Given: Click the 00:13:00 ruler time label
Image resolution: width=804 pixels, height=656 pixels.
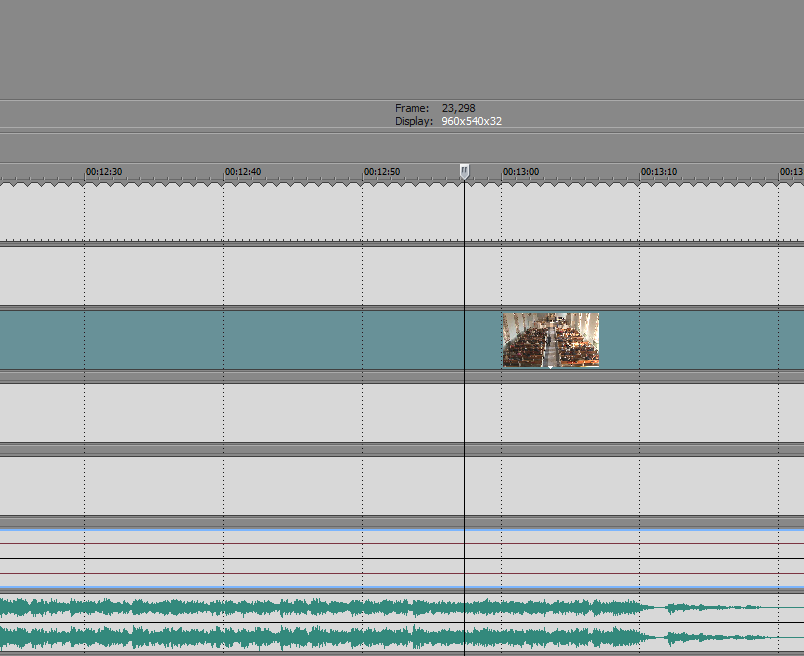Looking at the screenshot, I should tap(521, 172).
